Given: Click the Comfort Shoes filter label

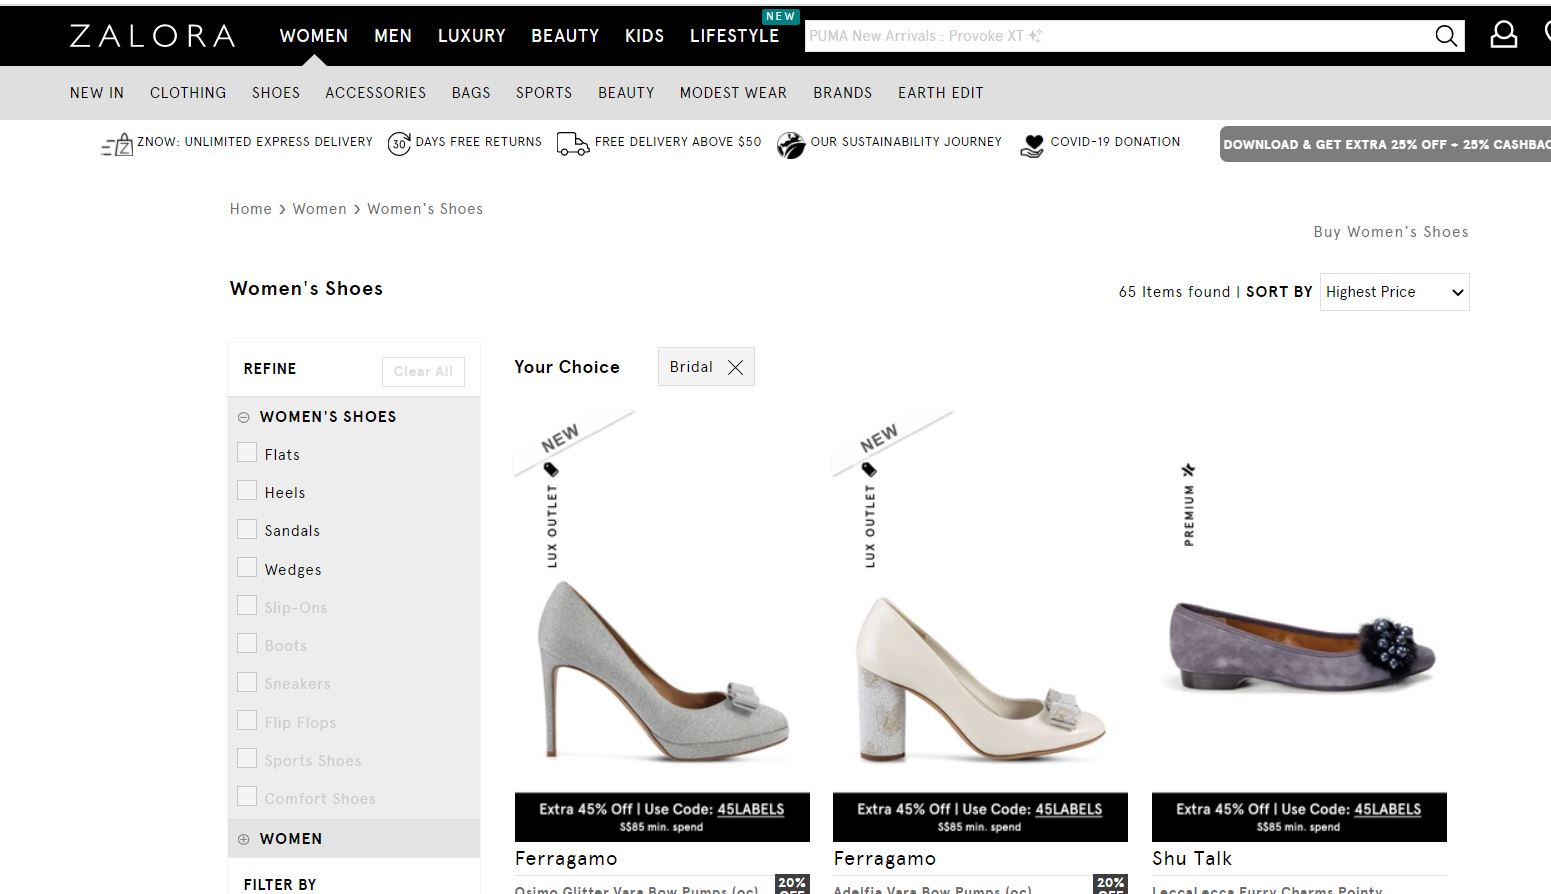Looking at the screenshot, I should click(320, 798).
